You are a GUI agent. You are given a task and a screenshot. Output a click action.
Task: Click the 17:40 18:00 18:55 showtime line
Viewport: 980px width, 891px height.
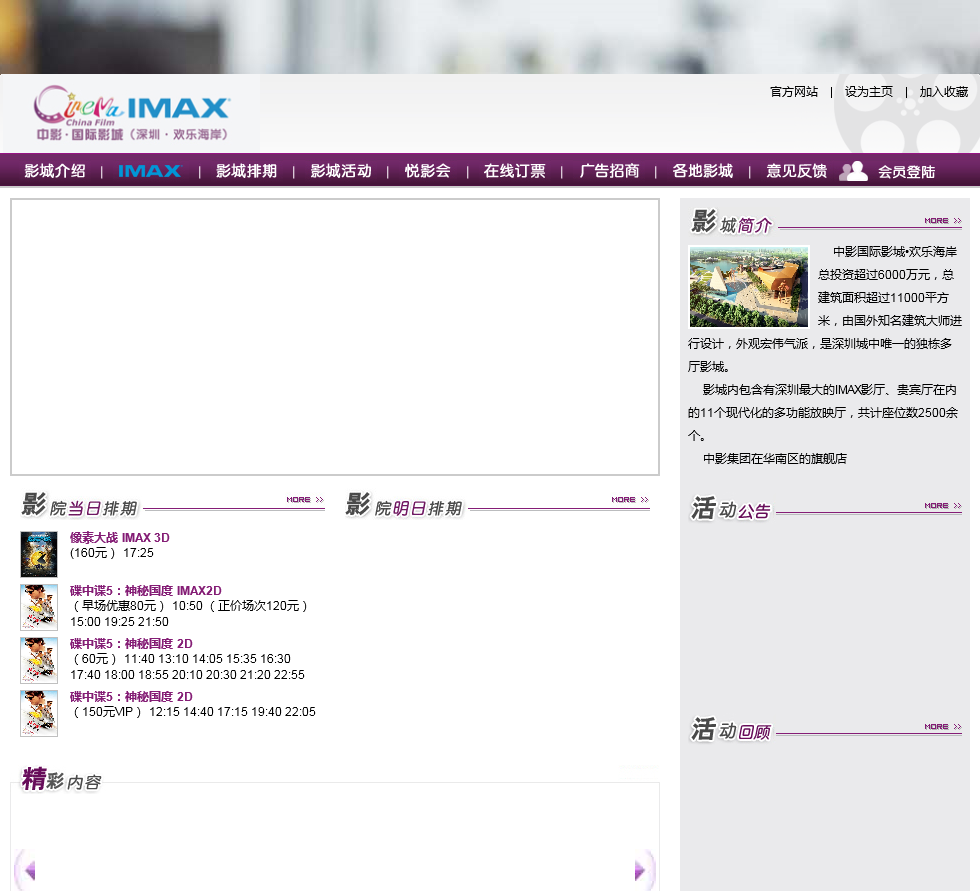coord(188,675)
